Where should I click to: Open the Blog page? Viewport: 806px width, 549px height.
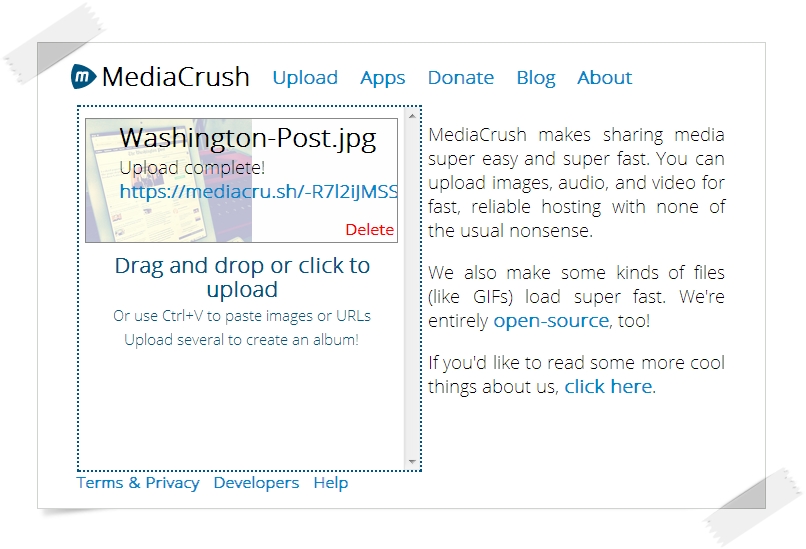pyautogui.click(x=536, y=78)
